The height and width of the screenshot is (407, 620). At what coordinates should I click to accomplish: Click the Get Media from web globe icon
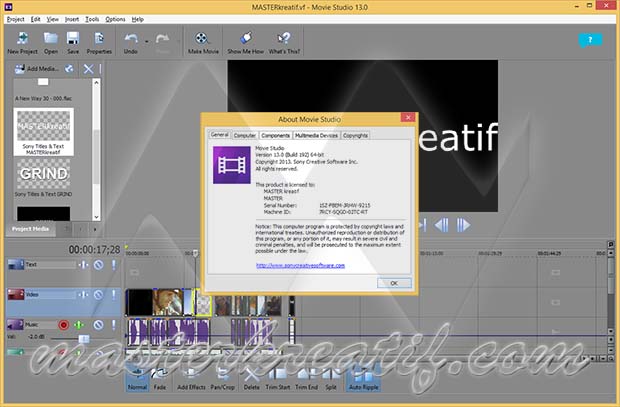(x=69, y=69)
